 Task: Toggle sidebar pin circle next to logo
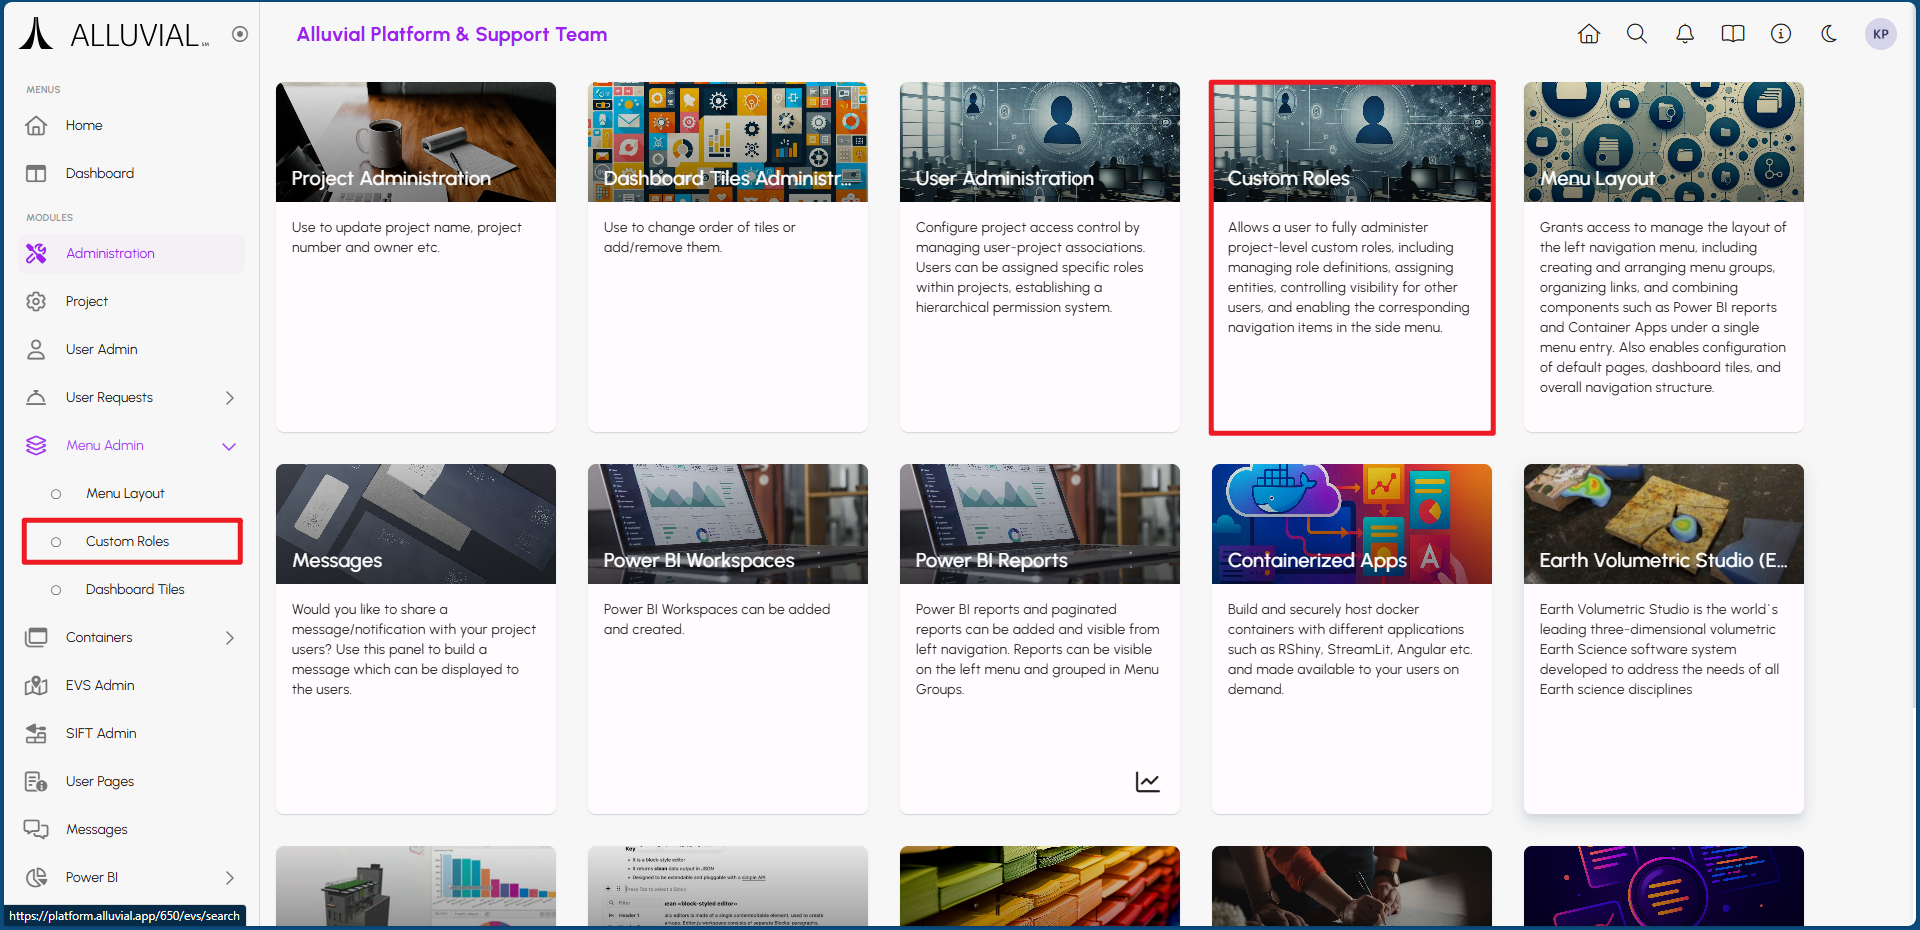click(x=240, y=34)
